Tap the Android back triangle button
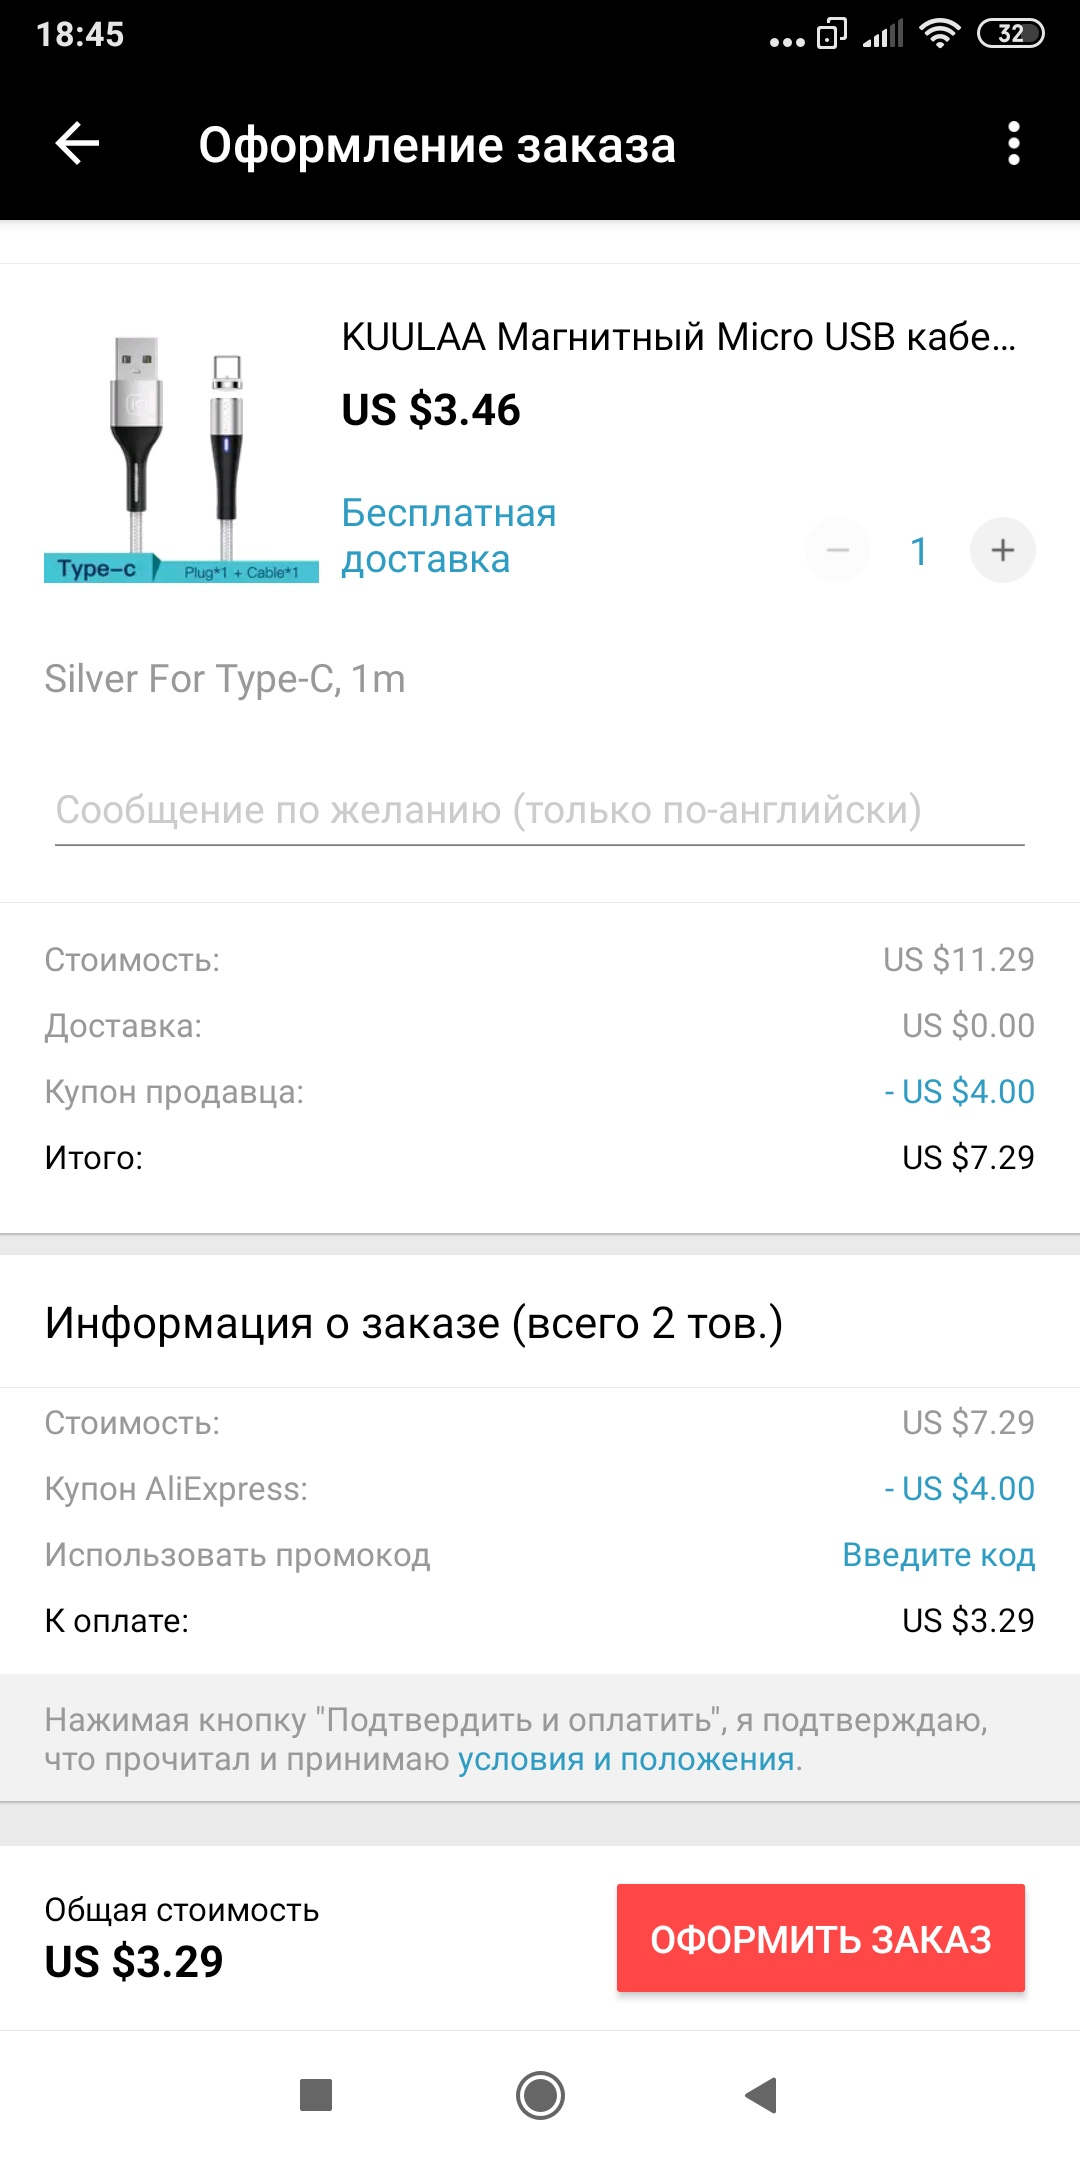The image size is (1080, 2160). click(x=762, y=2094)
